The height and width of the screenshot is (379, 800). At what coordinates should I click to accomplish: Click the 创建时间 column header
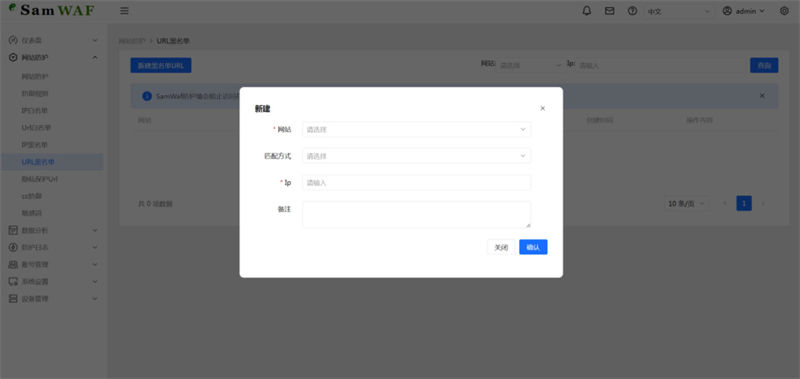599,120
